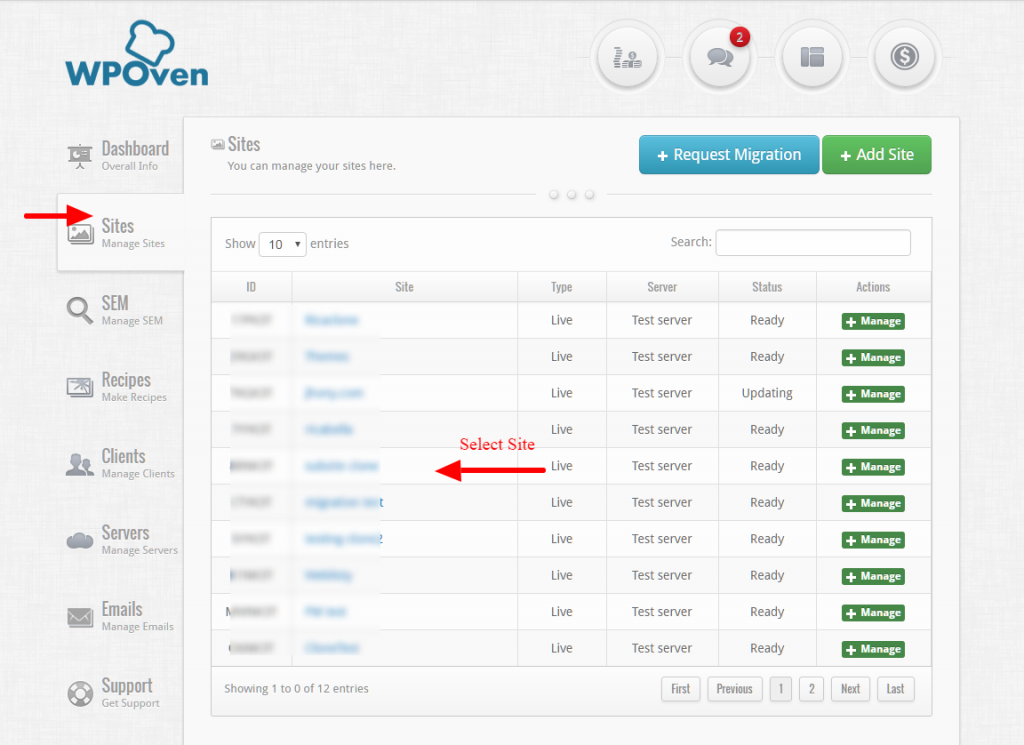Click 'Showing 1 to 0 of 12 entries' text

pos(296,689)
